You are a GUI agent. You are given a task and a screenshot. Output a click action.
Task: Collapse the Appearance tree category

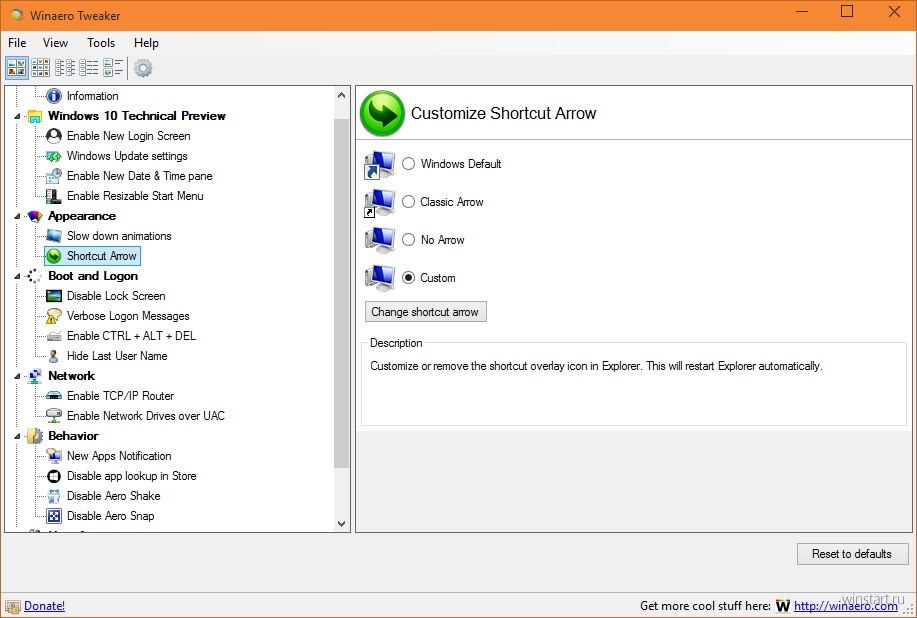[x=17, y=216]
